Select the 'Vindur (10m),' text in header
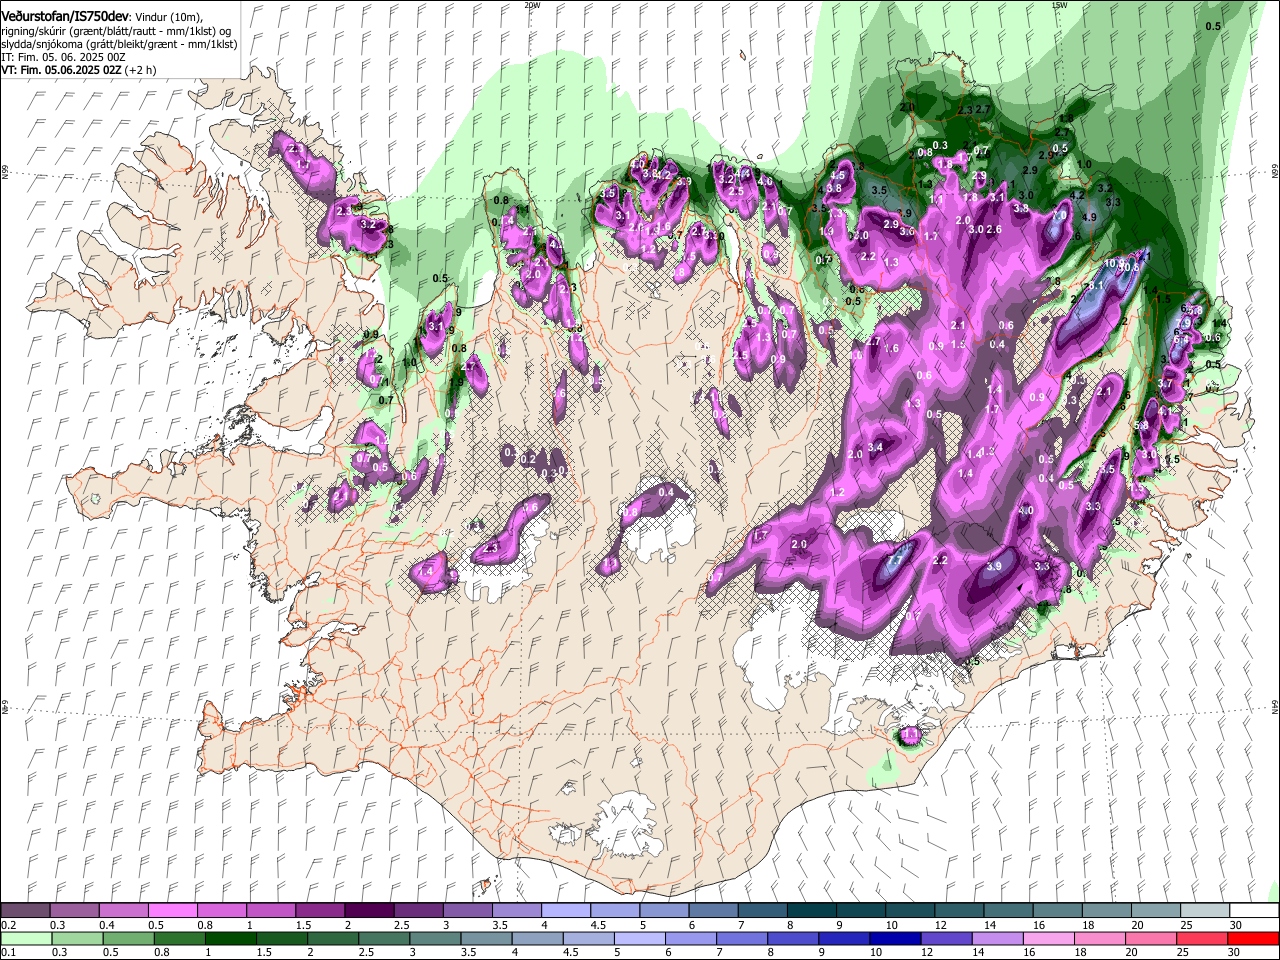Screen dimensions: 1280x960 (x=168, y=17)
